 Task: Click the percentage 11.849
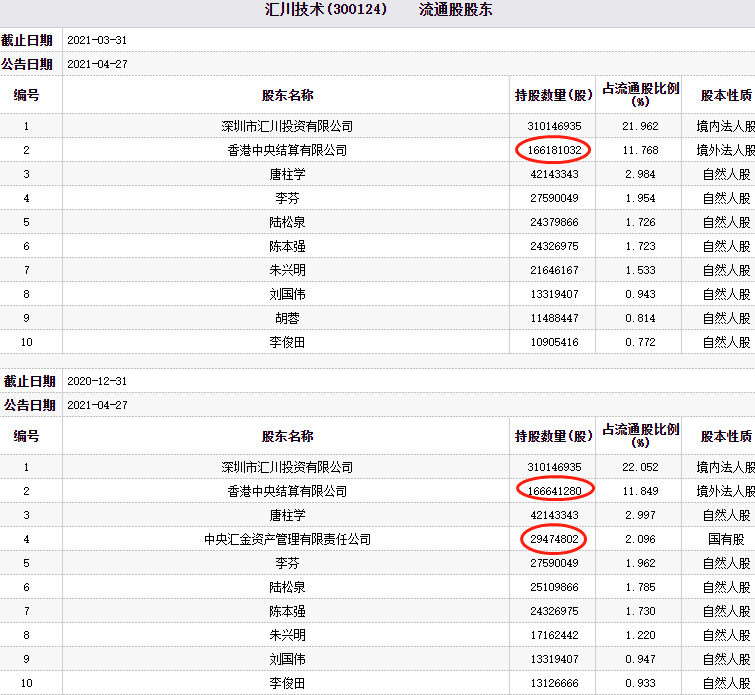[x=640, y=491]
